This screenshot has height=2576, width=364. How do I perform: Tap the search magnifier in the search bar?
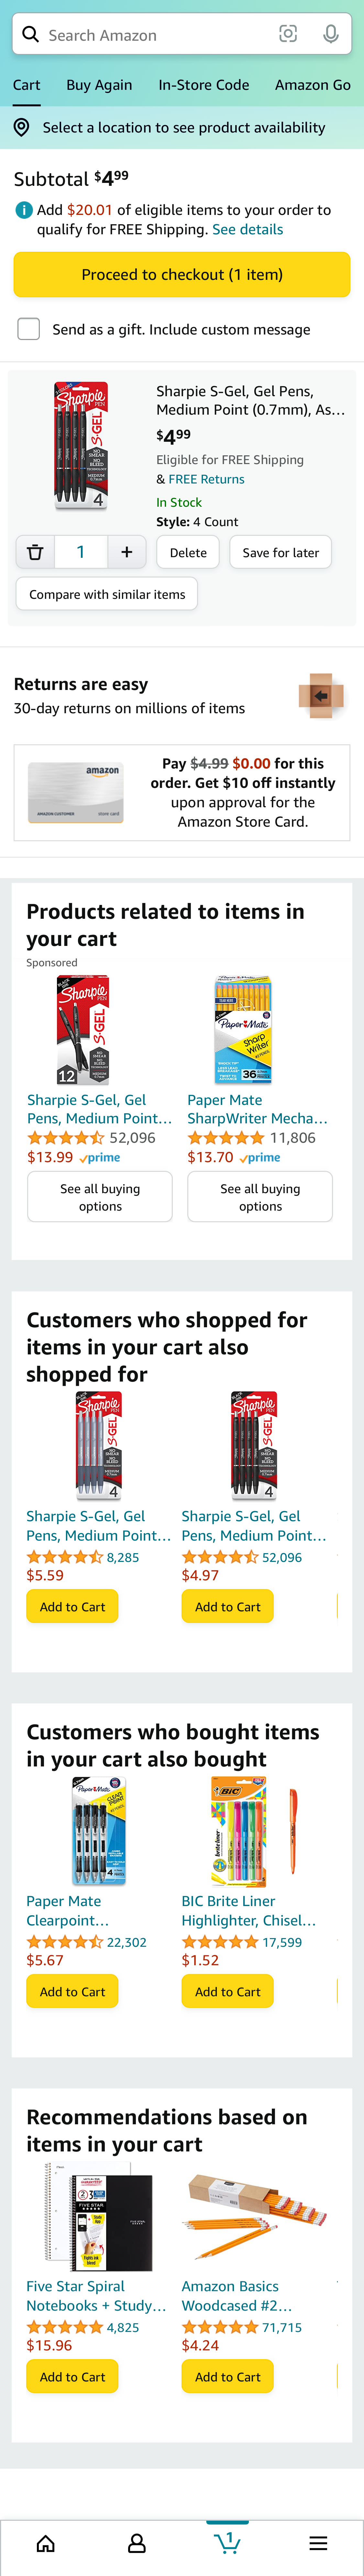[31, 34]
